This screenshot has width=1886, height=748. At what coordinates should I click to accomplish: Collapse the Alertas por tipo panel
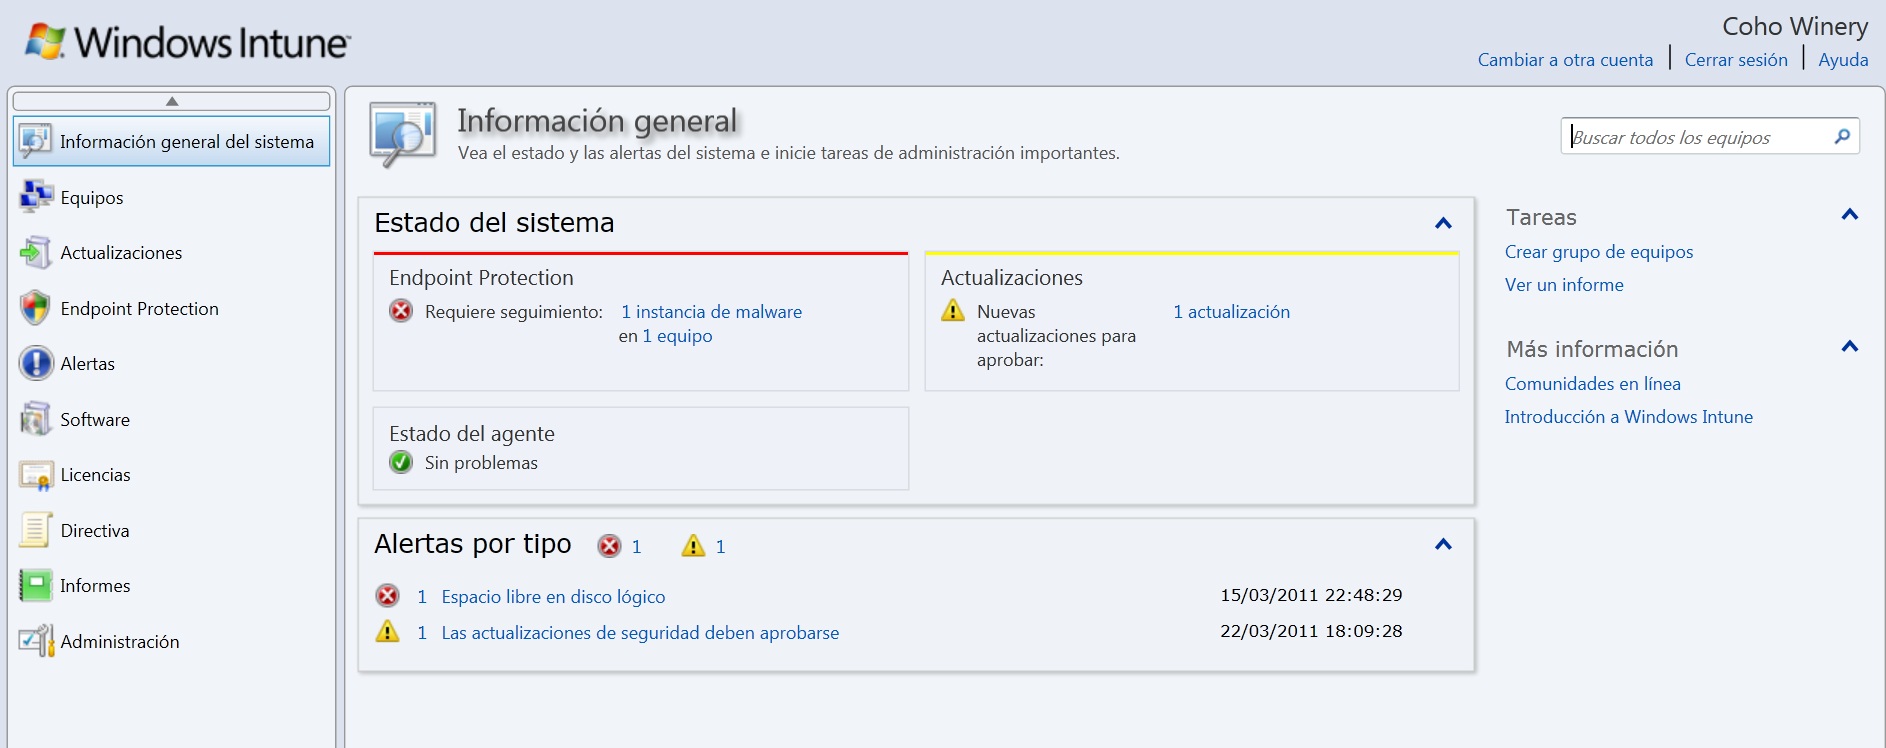pos(1443,544)
